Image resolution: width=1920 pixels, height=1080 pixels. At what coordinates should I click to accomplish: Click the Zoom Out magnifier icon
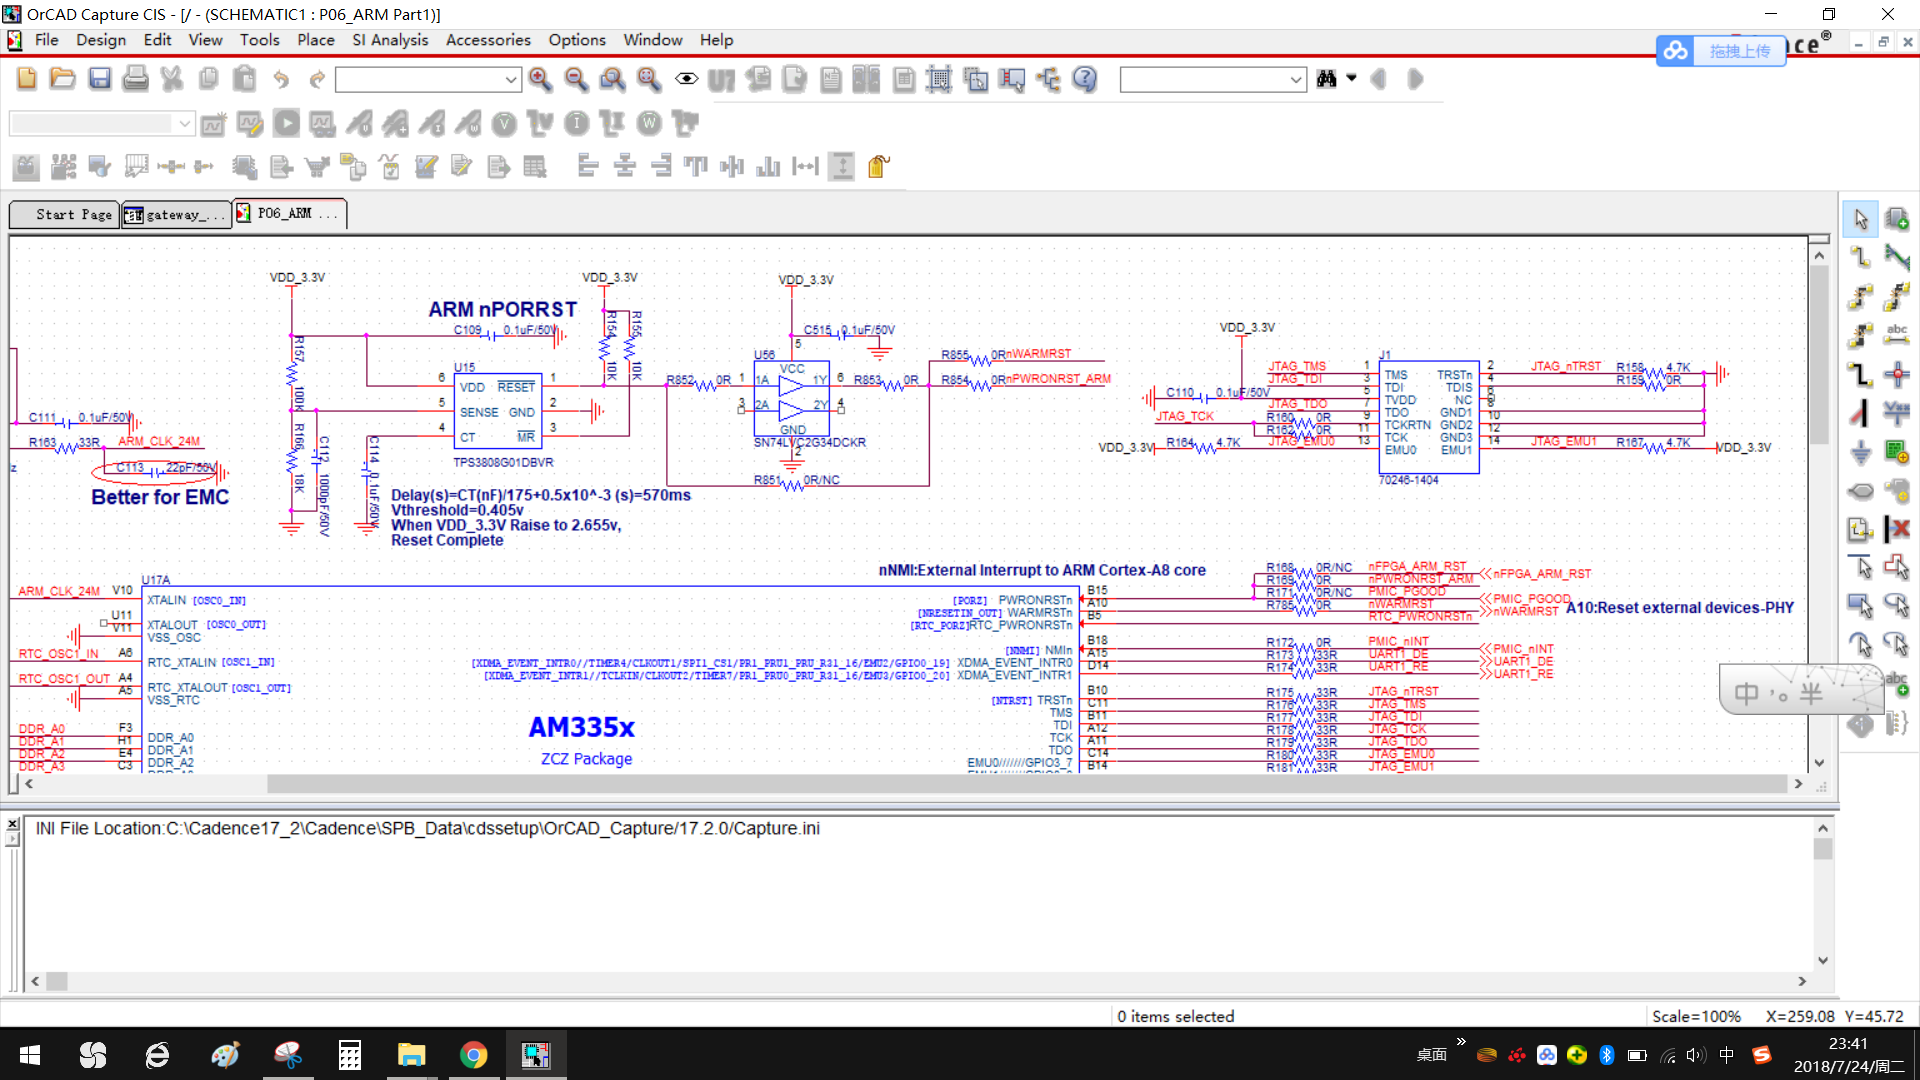pyautogui.click(x=576, y=79)
